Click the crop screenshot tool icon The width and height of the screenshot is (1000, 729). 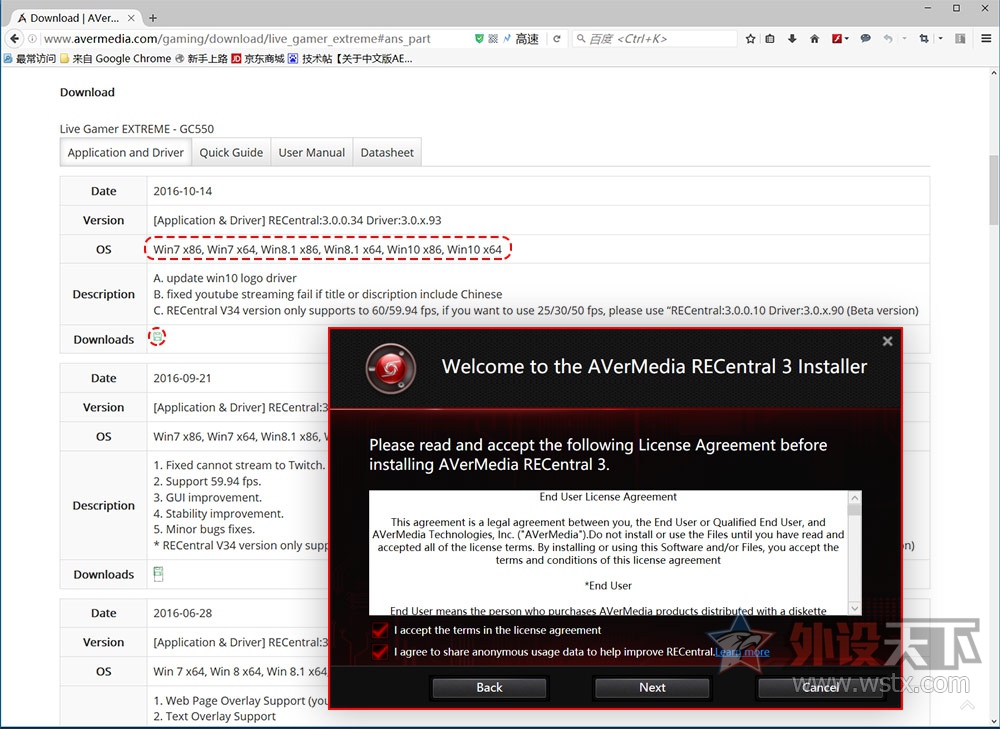tap(923, 39)
